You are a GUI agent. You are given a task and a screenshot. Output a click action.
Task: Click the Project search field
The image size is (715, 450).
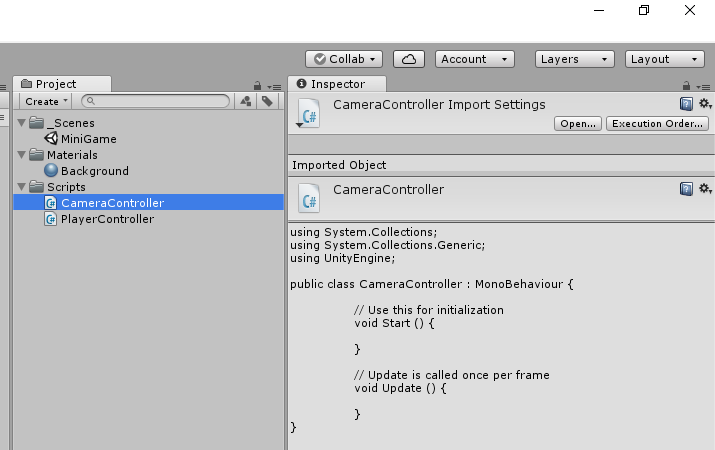pos(155,101)
